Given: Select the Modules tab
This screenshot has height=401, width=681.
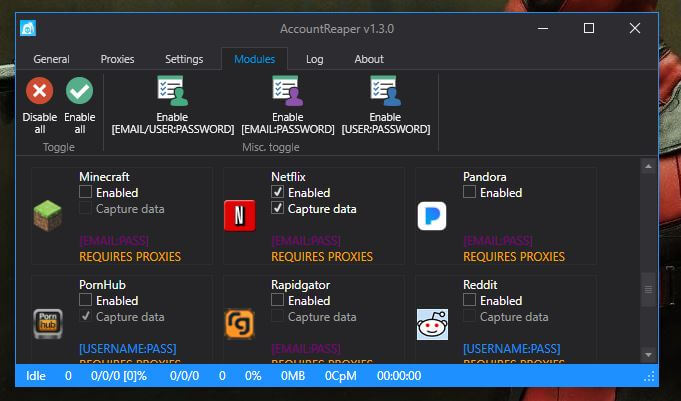Looking at the screenshot, I should [x=255, y=59].
